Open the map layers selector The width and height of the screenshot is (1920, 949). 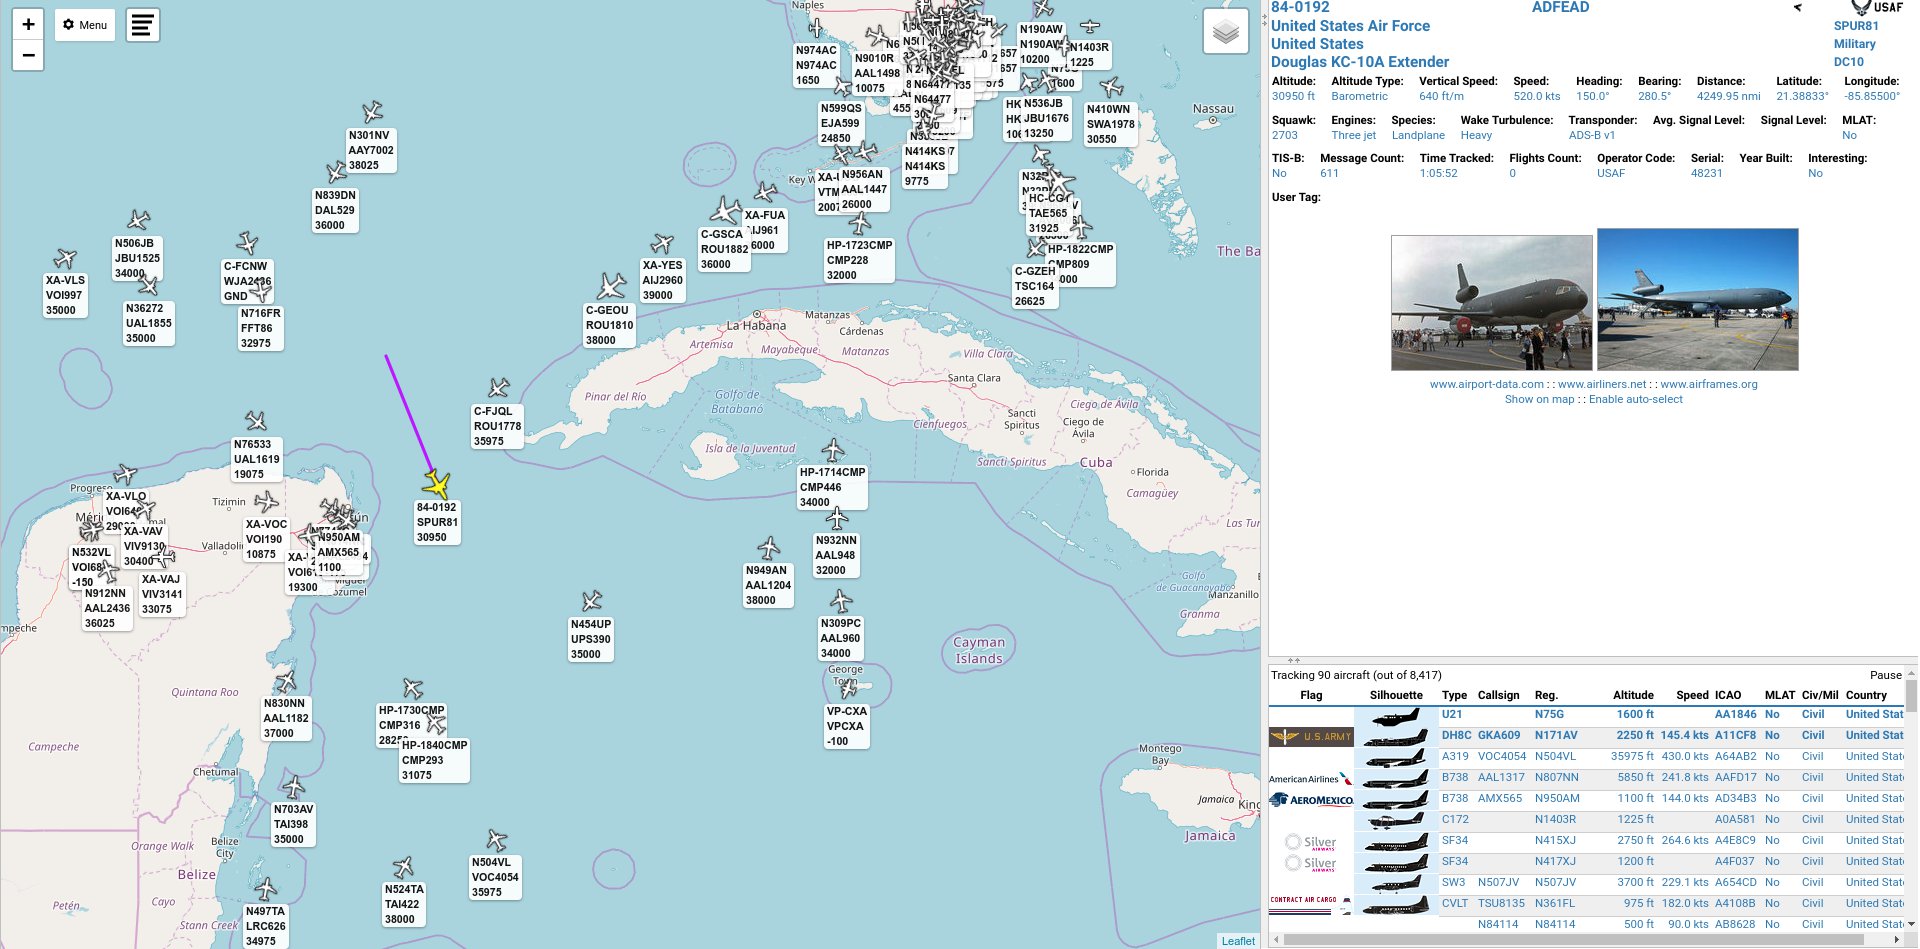pos(1225,32)
